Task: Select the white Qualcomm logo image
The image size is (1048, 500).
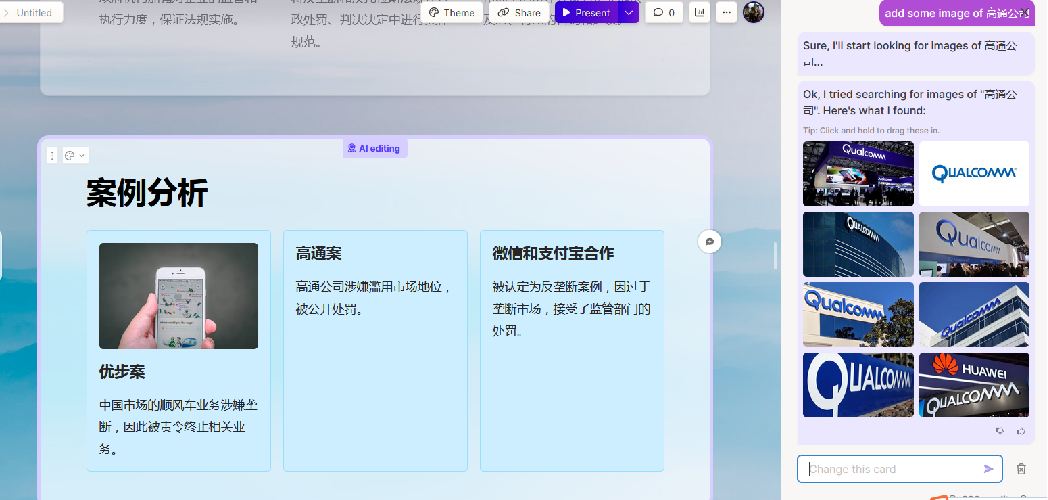Action: pyautogui.click(x=973, y=173)
